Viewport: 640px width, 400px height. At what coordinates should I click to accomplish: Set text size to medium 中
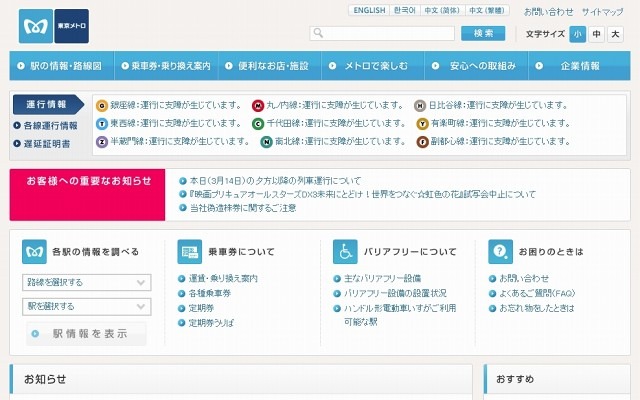click(x=597, y=34)
